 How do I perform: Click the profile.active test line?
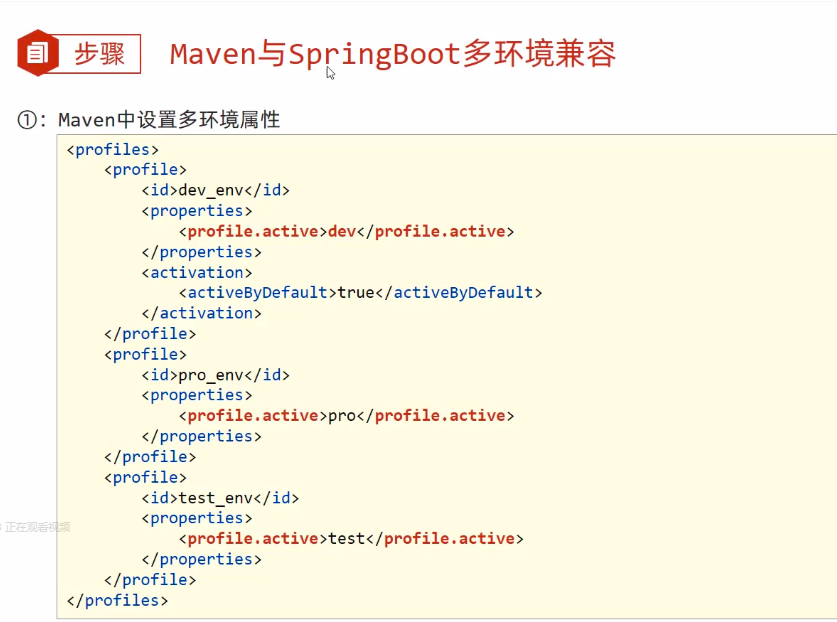tap(351, 538)
